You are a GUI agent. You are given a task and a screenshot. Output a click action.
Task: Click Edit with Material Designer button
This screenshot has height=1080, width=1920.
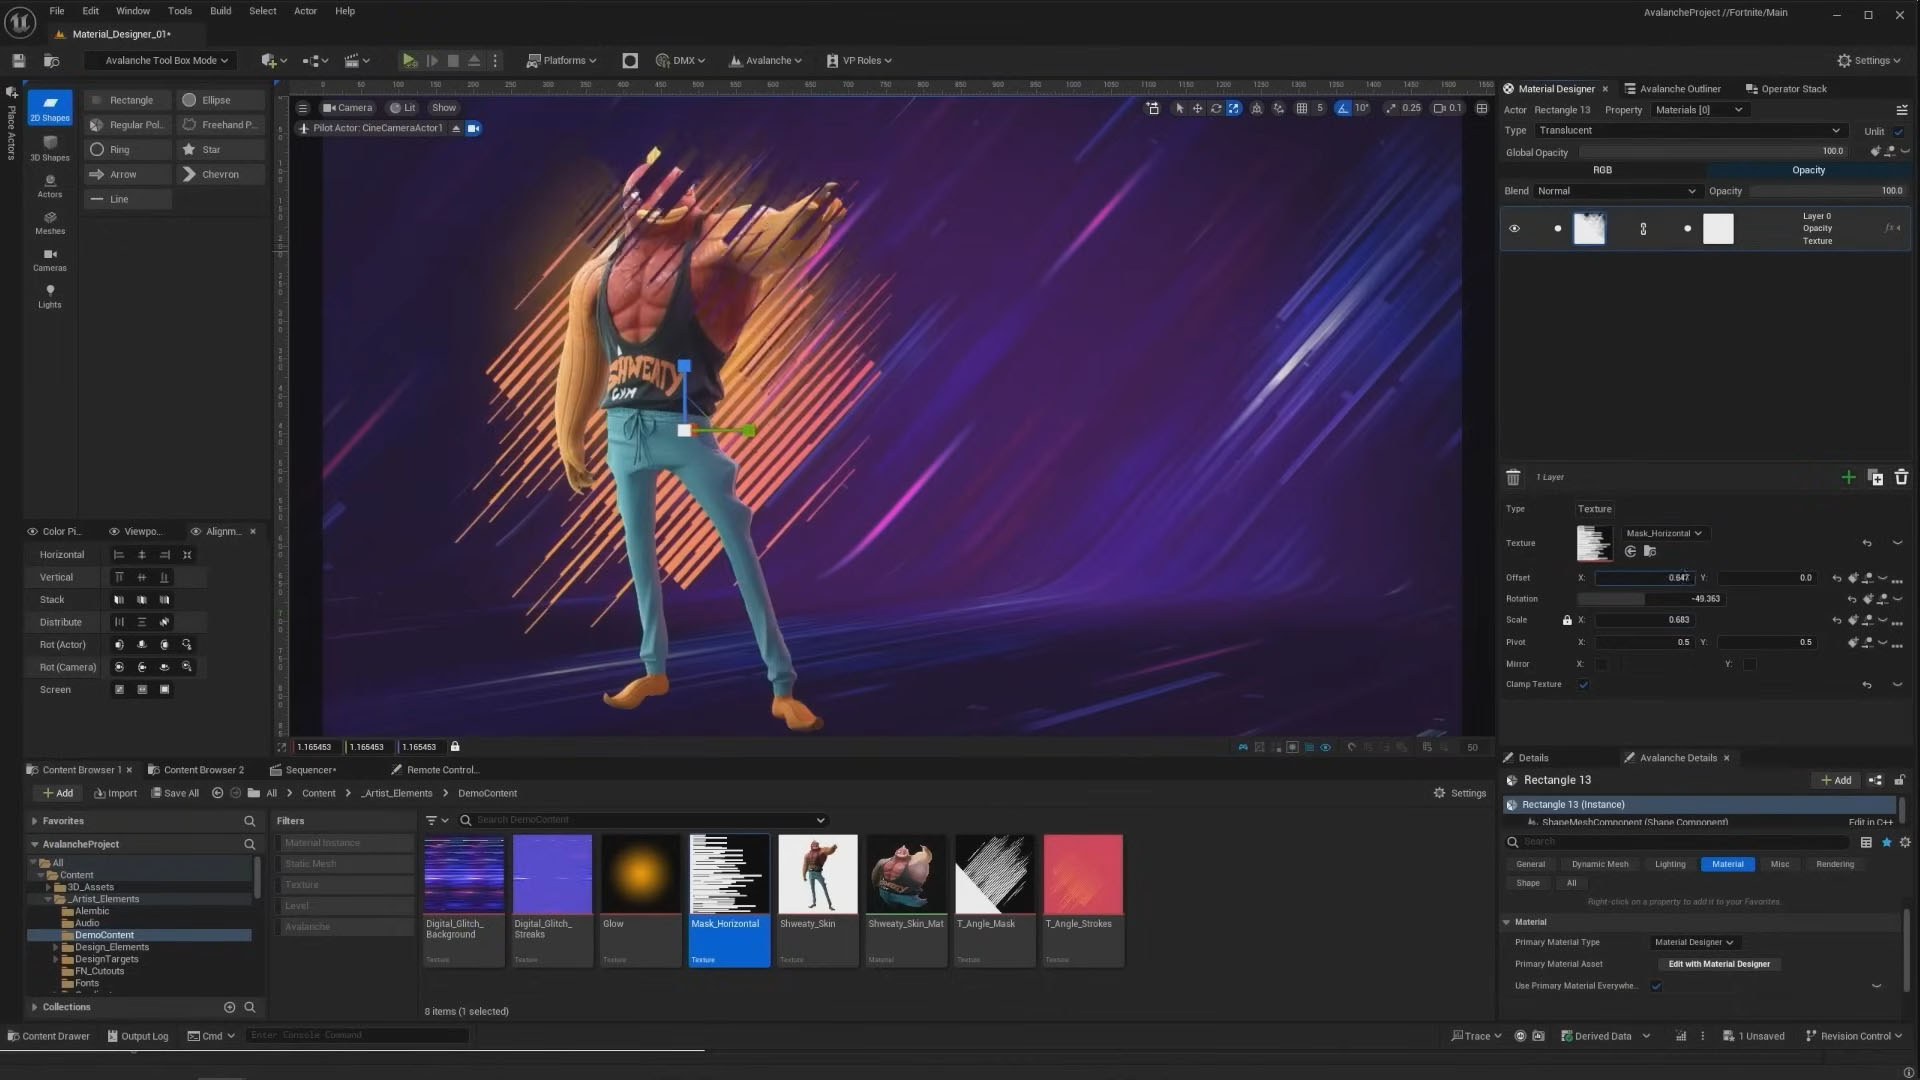pos(1718,964)
